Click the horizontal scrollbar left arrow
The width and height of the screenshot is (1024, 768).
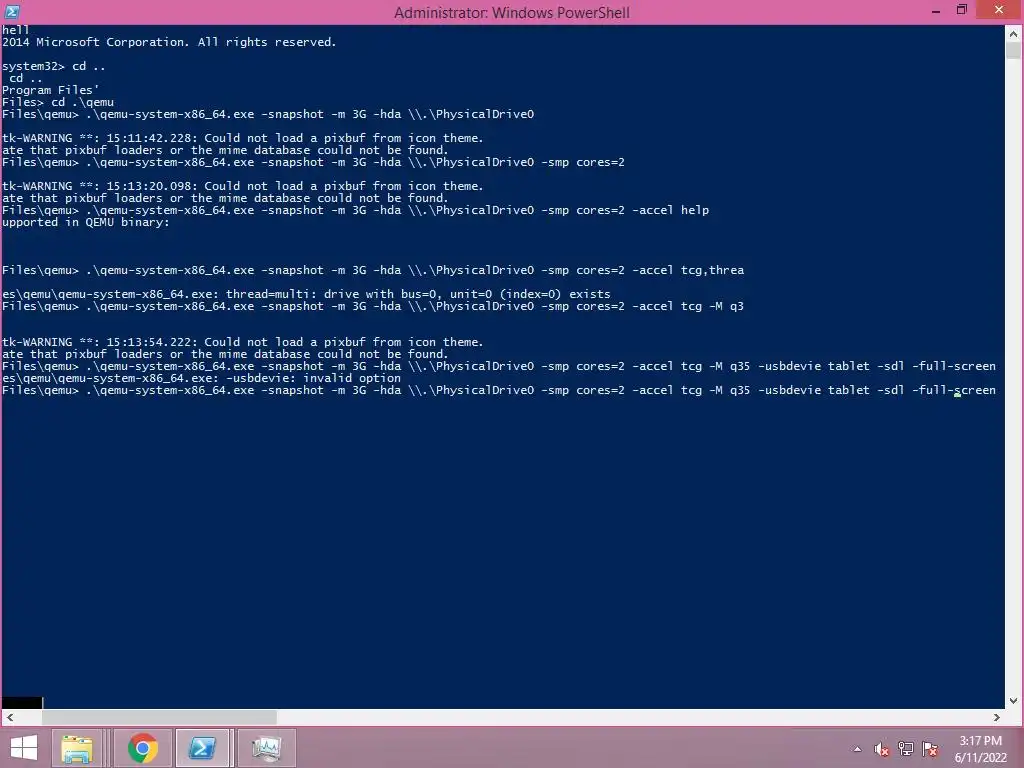(x=9, y=717)
